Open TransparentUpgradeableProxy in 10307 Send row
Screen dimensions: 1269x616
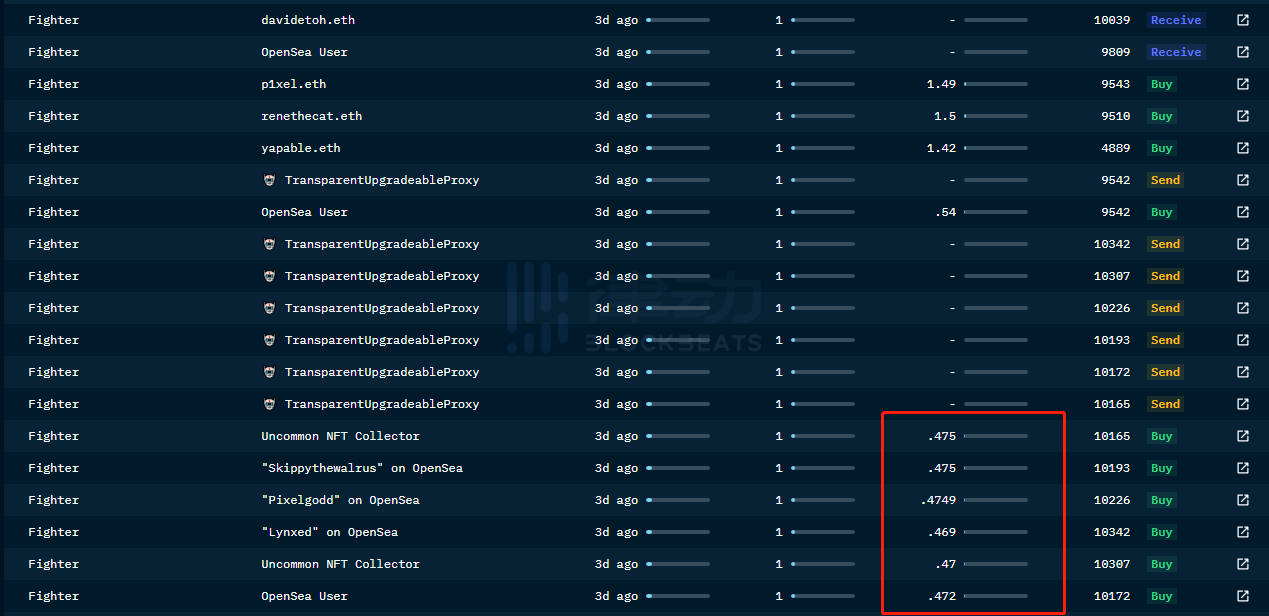(382, 276)
